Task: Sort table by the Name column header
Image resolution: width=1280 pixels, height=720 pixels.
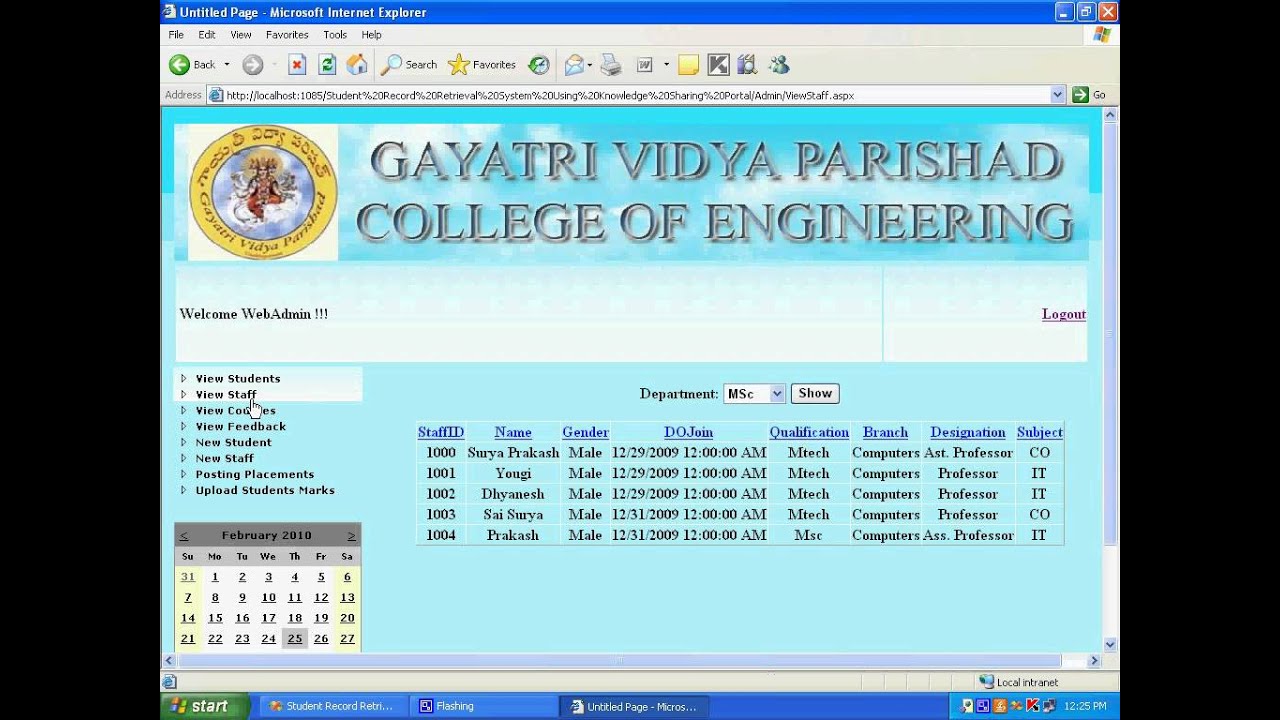Action: pyautogui.click(x=513, y=432)
